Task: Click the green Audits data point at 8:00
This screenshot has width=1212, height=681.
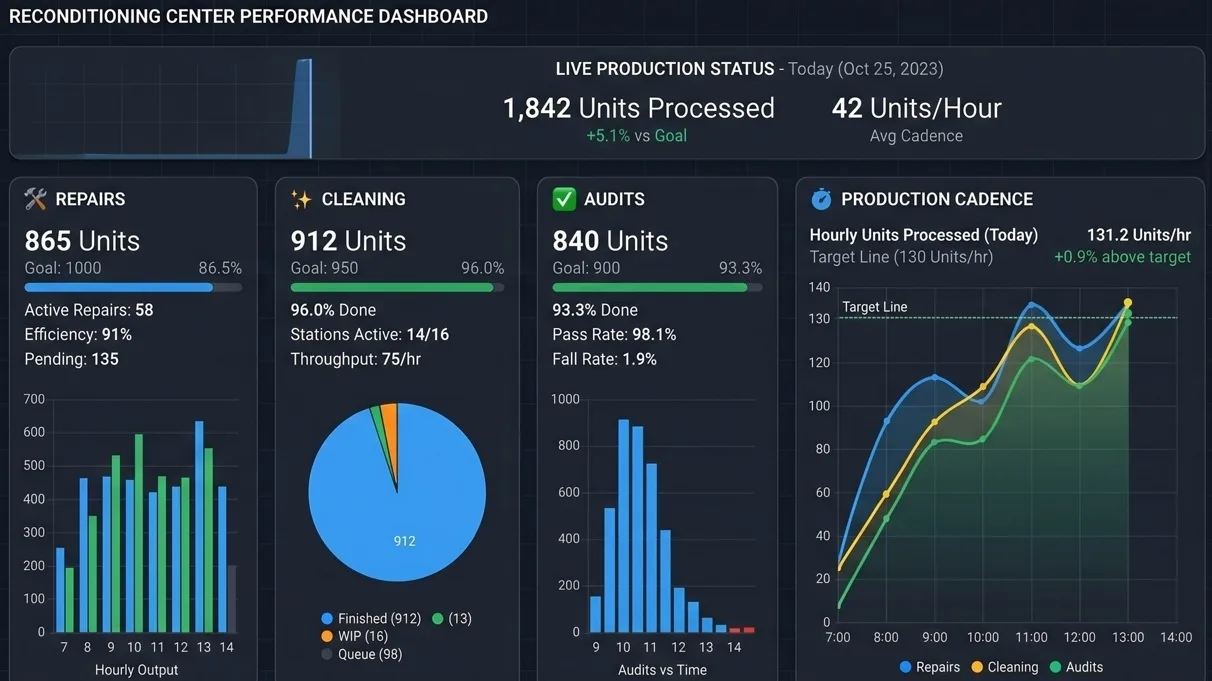Action: tap(886, 518)
